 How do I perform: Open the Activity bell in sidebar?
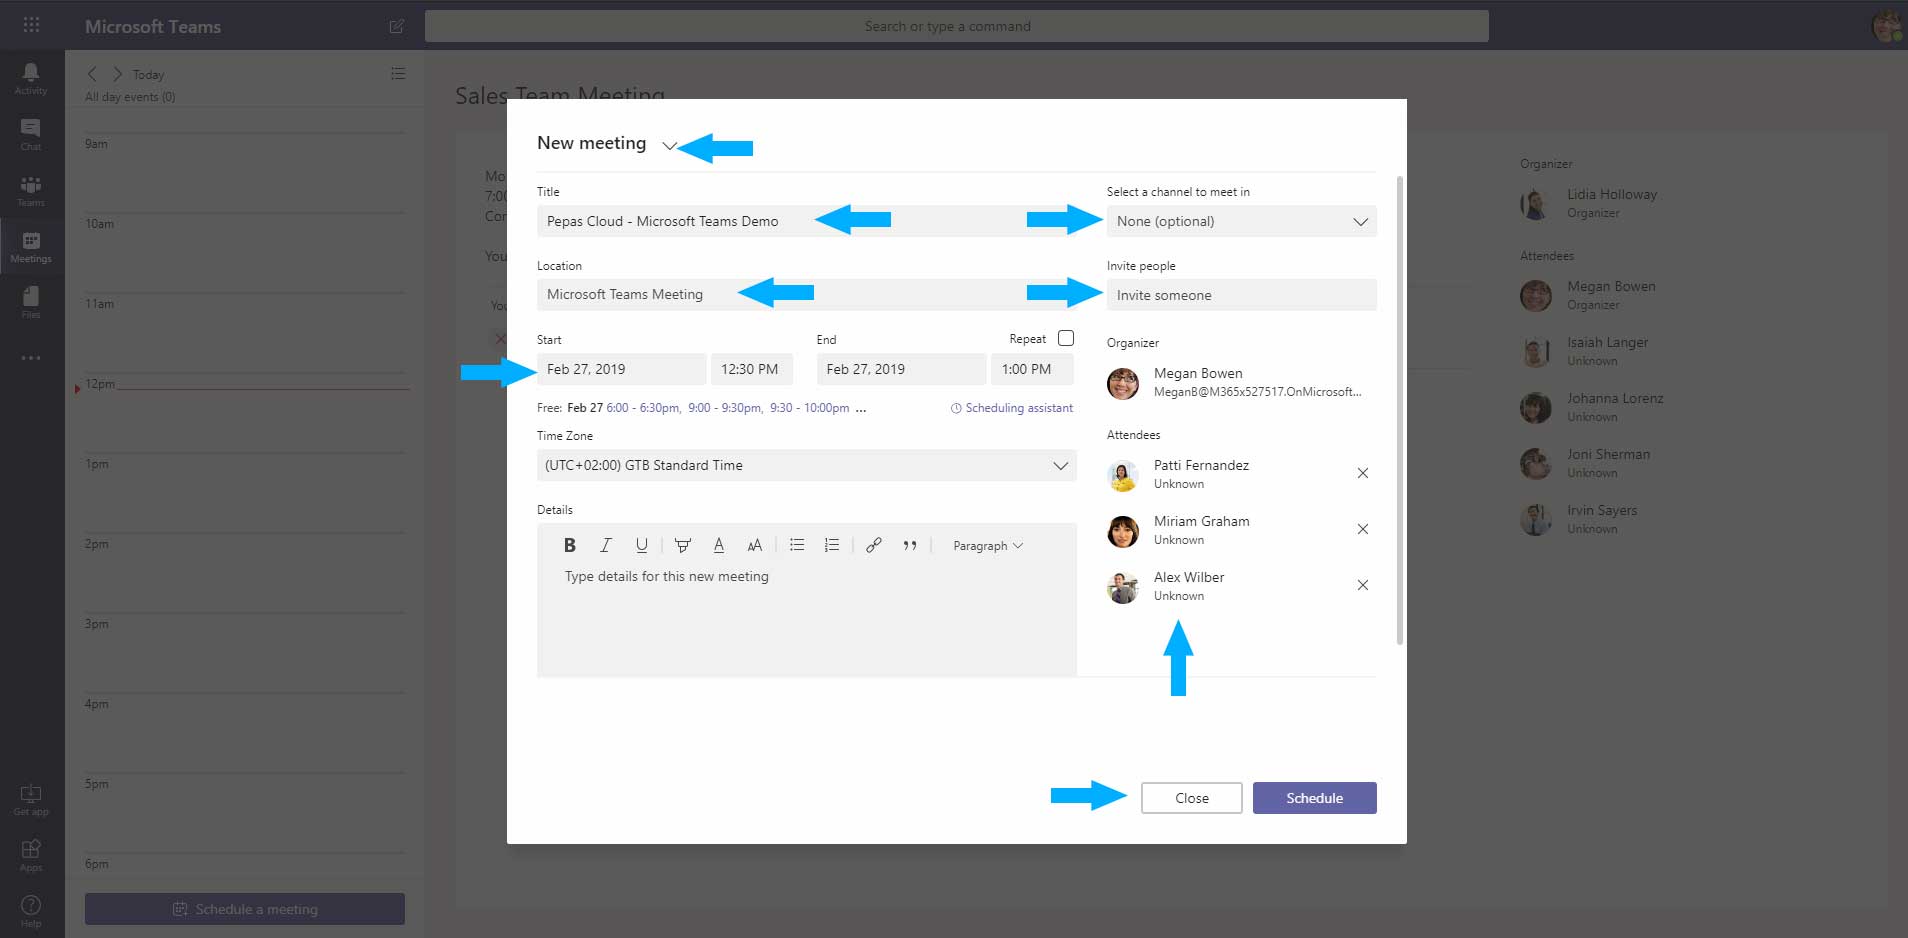click(31, 78)
